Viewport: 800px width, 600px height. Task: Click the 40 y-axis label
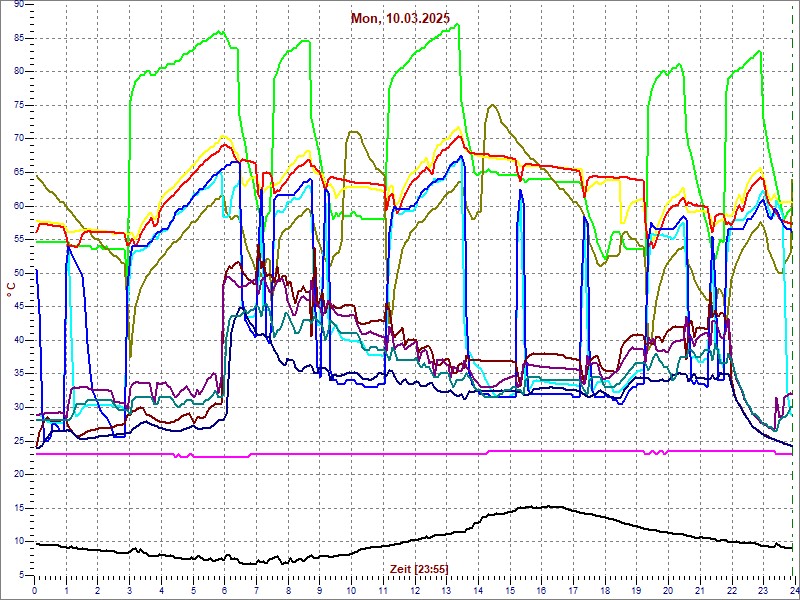[19, 340]
